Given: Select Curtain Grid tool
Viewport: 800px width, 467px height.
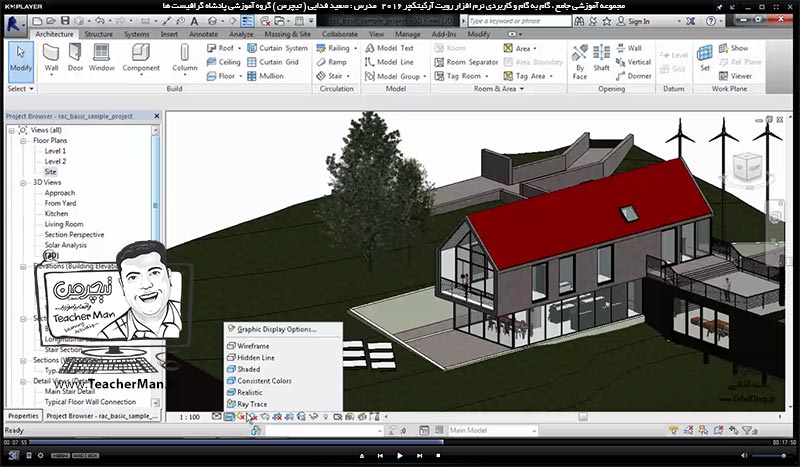Looking at the screenshot, I should (x=273, y=62).
